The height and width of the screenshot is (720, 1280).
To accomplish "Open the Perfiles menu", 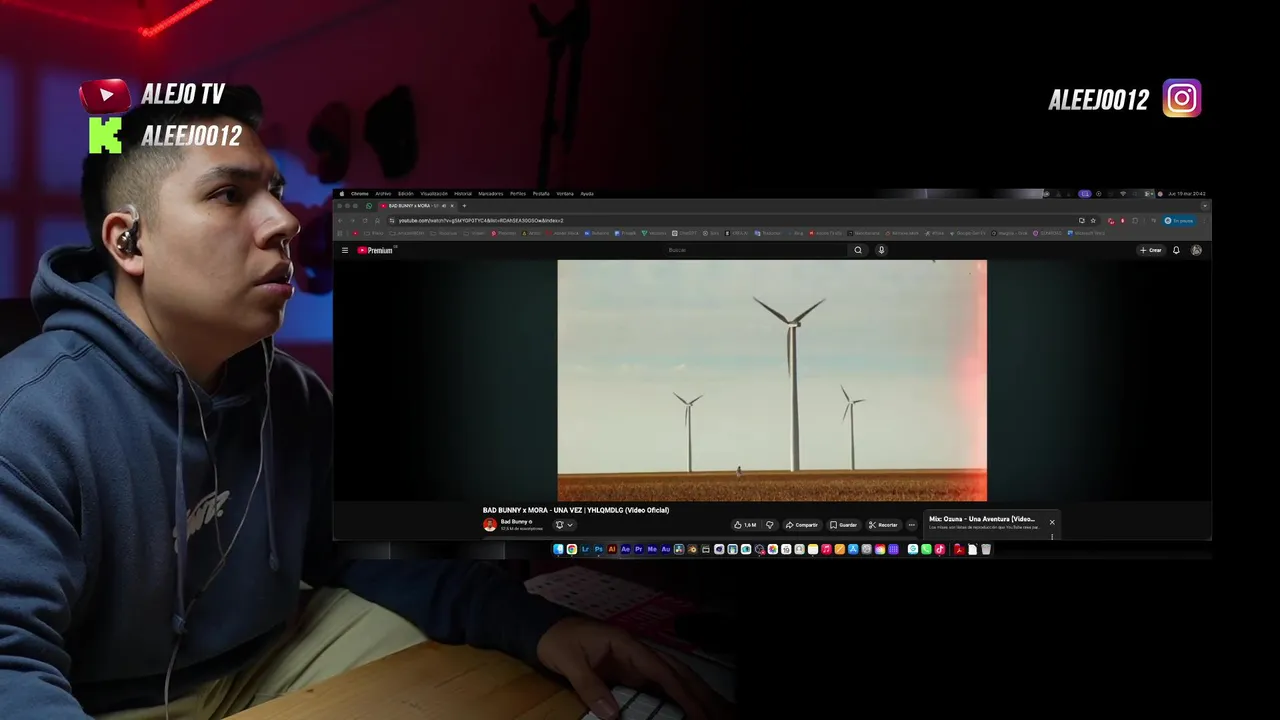I will (x=518, y=194).
